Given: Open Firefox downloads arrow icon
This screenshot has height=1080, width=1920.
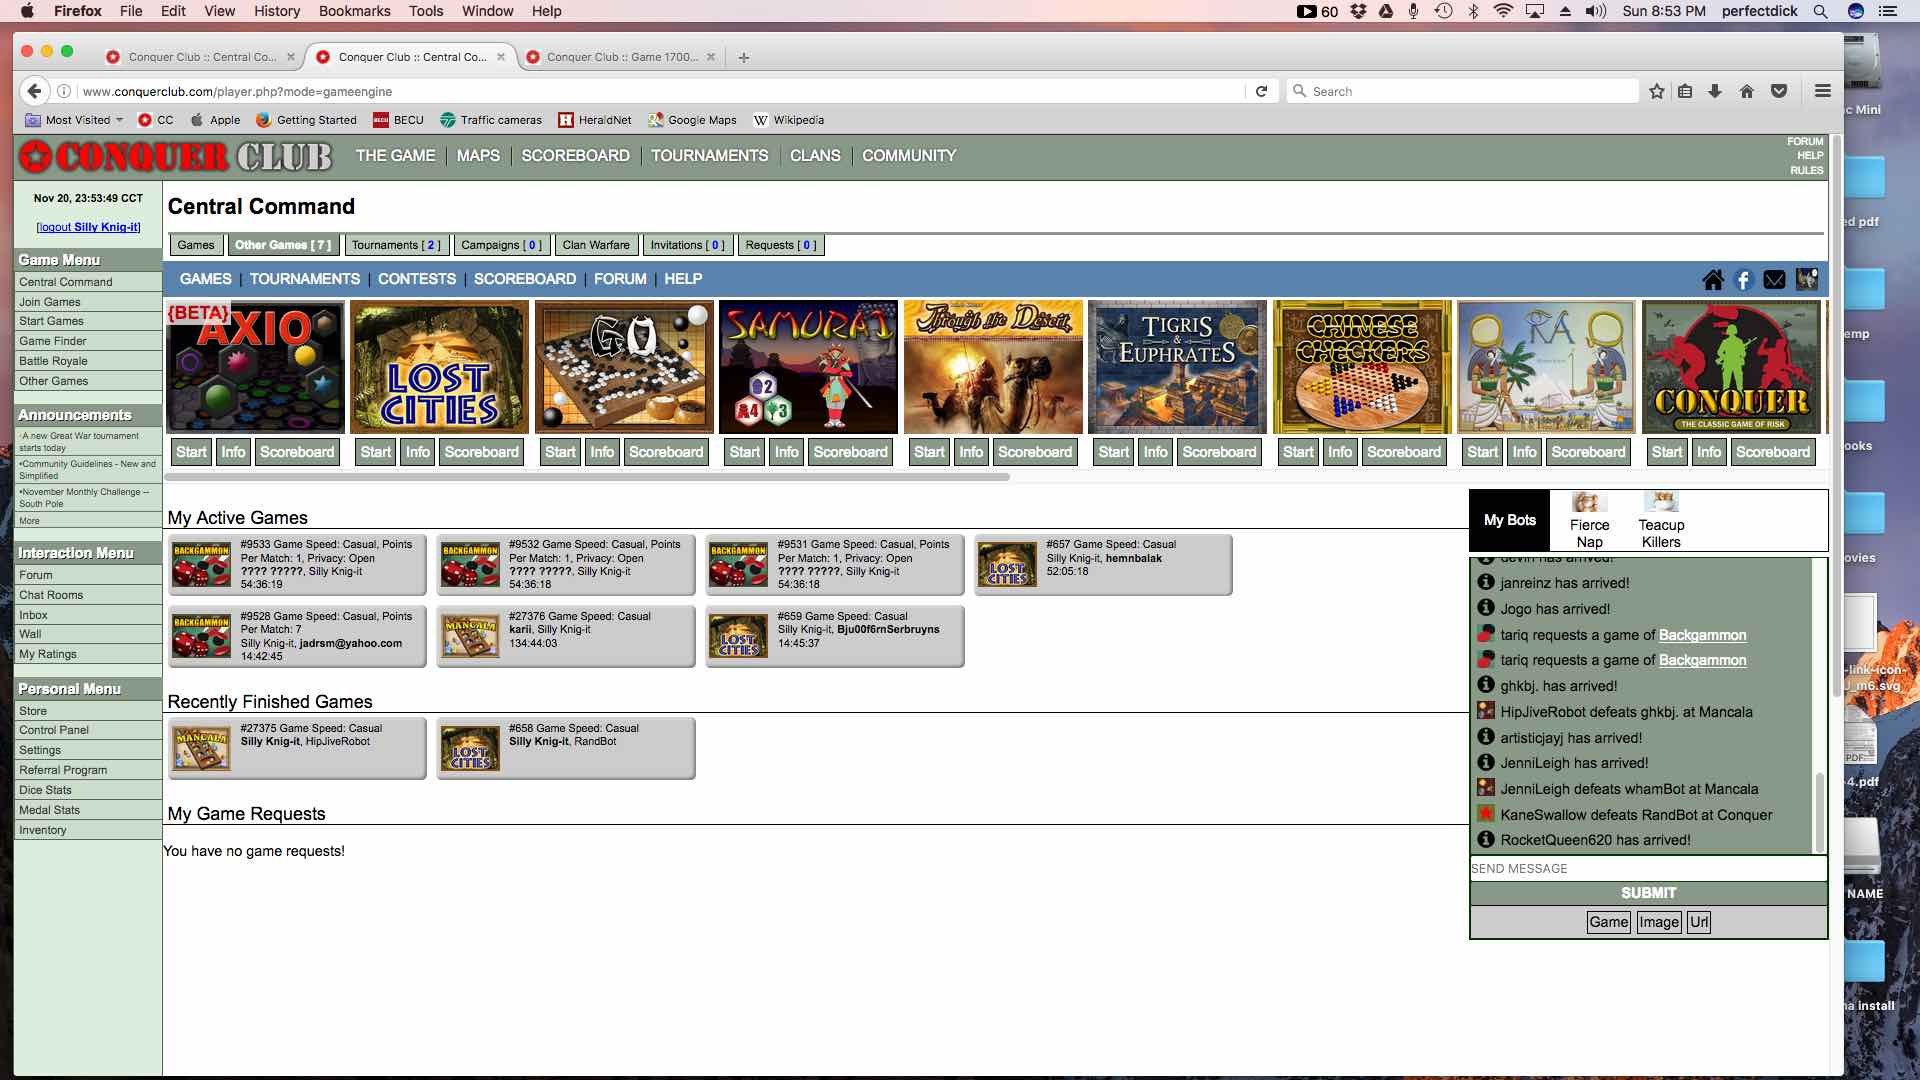Looking at the screenshot, I should click(1715, 91).
